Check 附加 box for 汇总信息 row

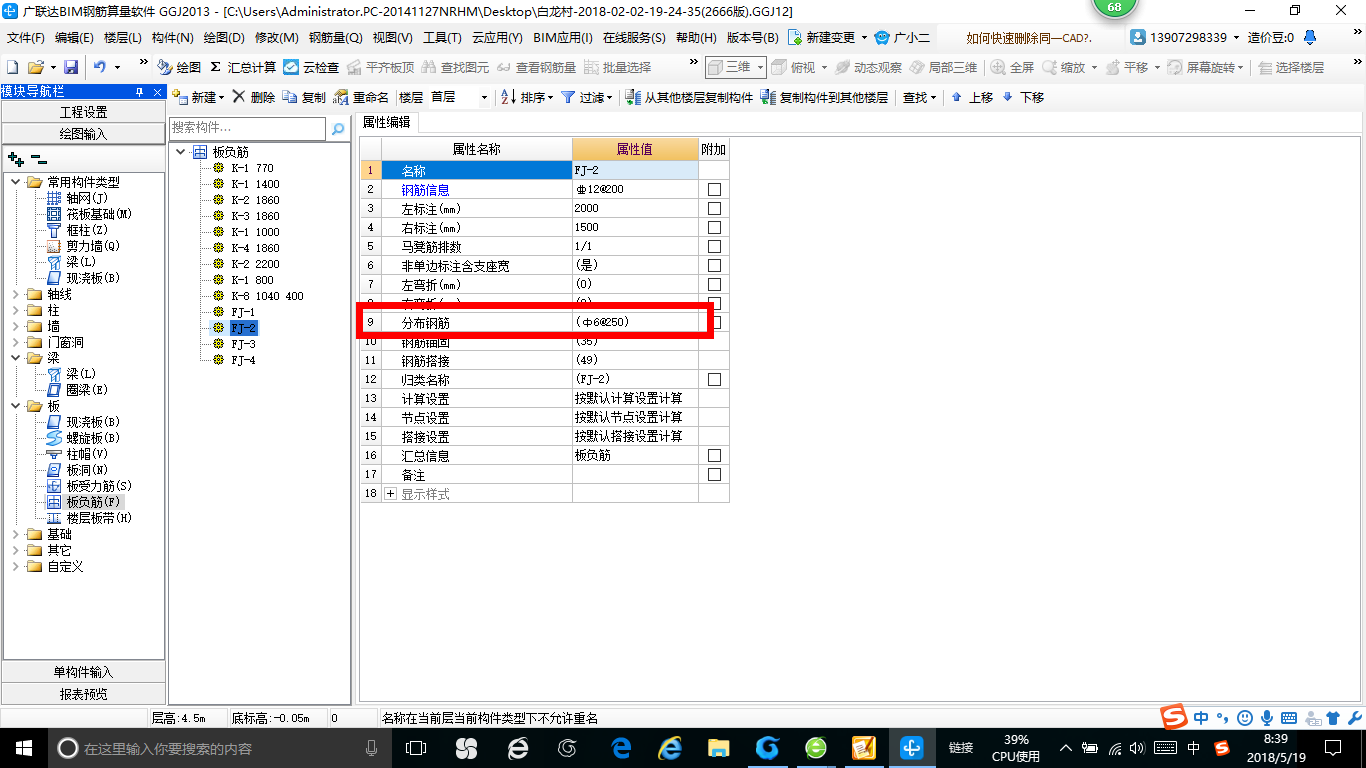point(714,456)
